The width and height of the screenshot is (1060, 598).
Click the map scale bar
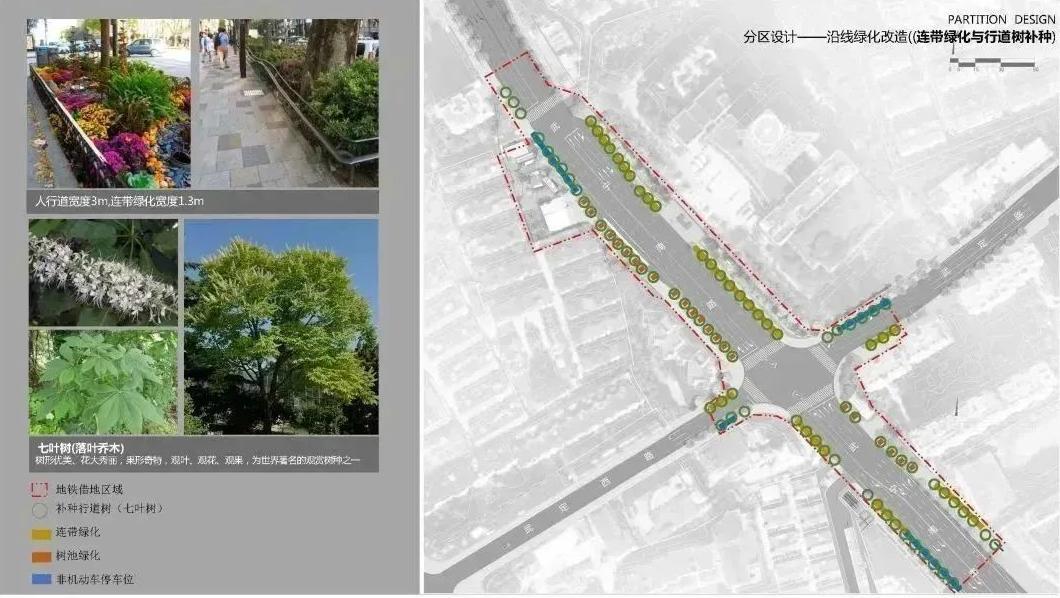point(992,64)
